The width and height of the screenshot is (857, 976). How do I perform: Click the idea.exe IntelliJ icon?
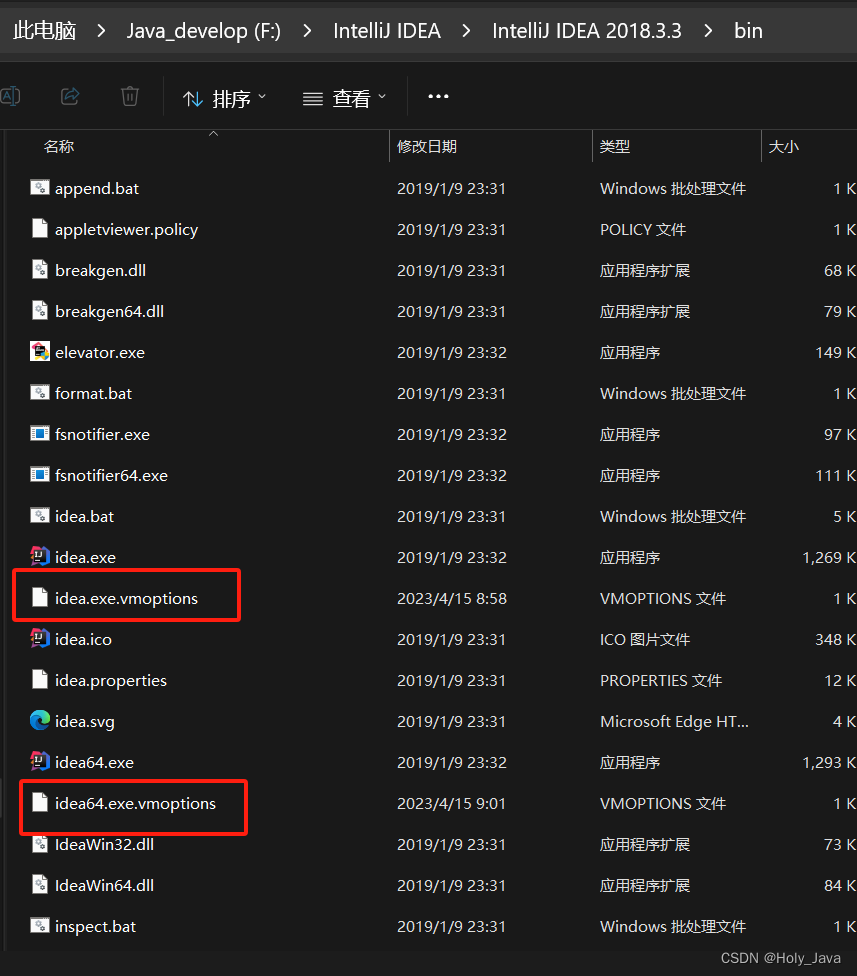[x=40, y=556]
